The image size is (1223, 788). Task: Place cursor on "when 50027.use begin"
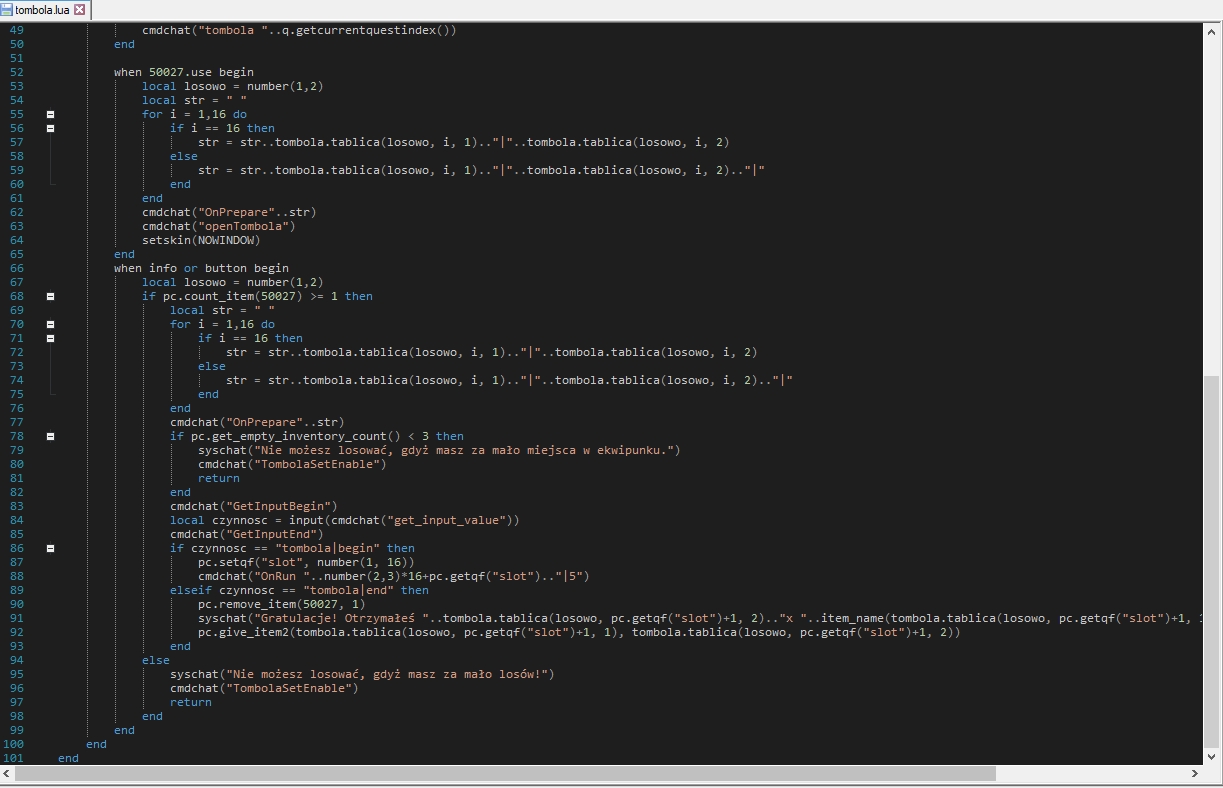coord(184,72)
